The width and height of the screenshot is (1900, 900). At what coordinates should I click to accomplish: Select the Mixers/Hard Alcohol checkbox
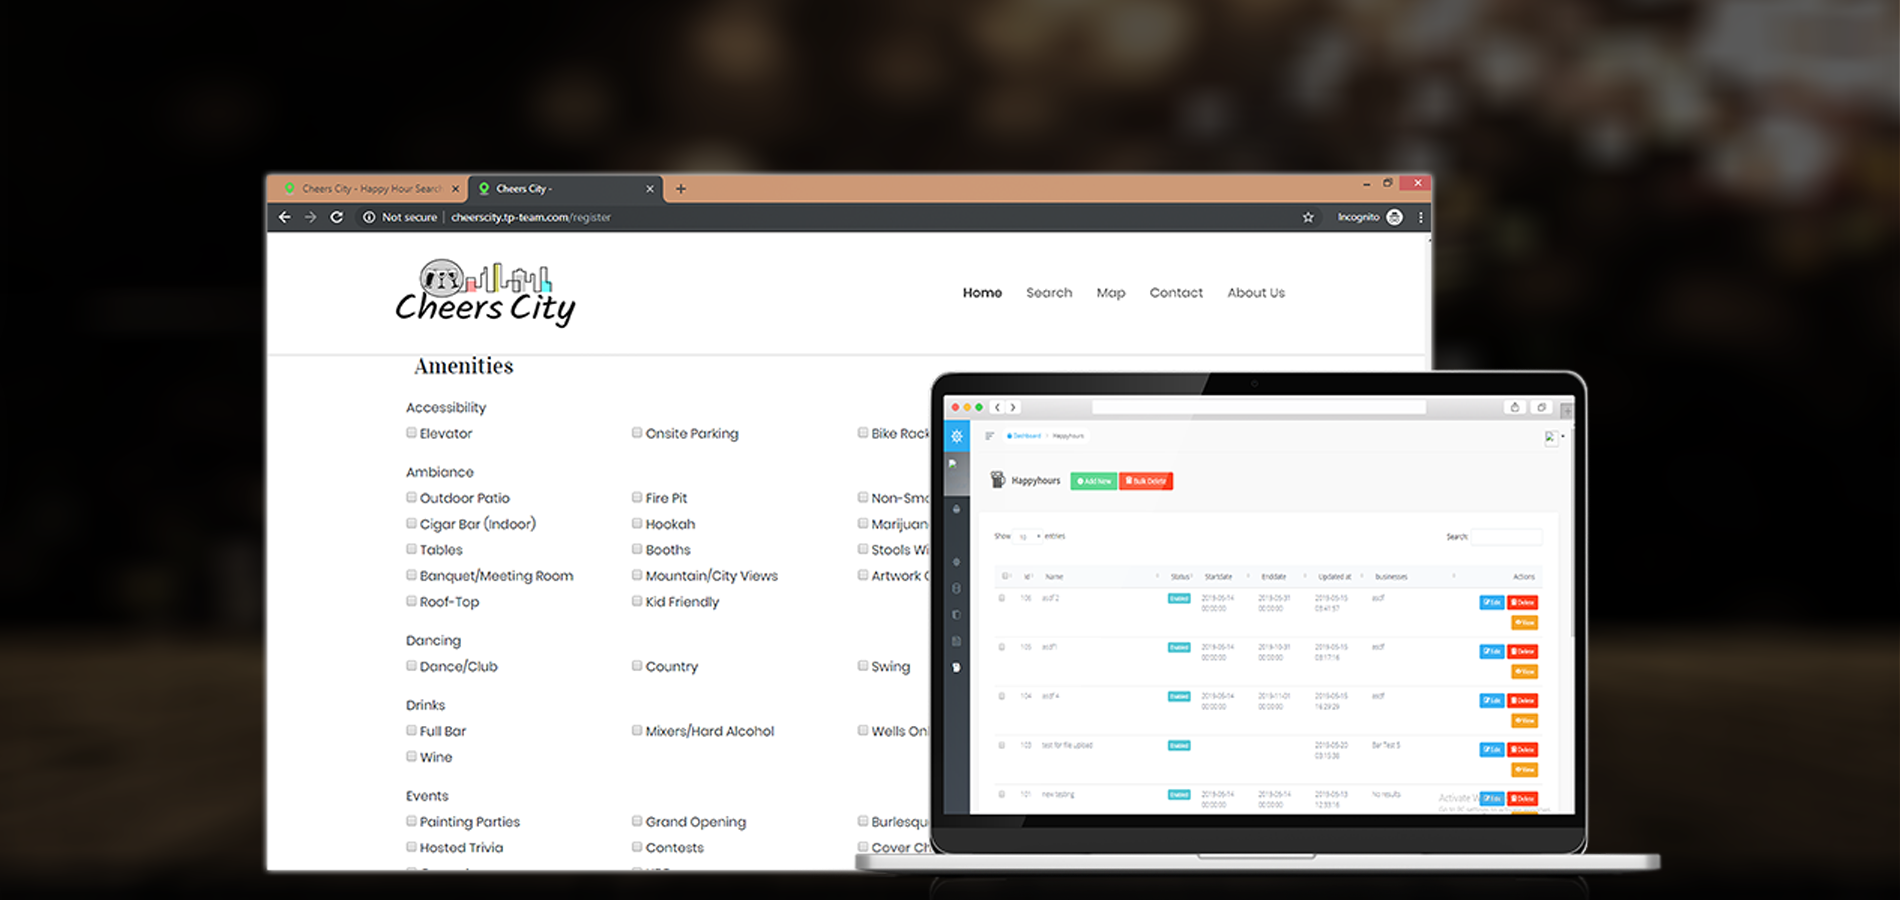(x=637, y=731)
